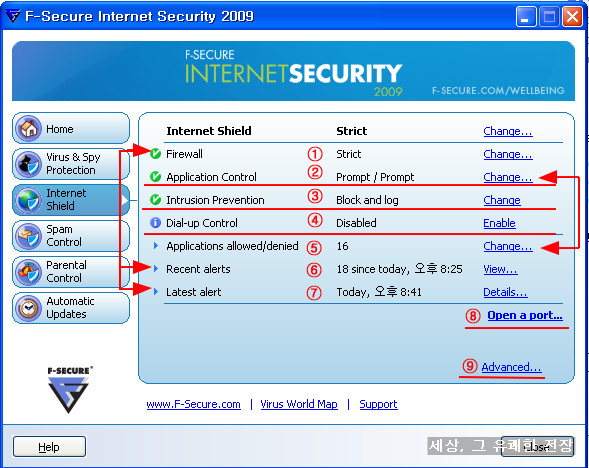The width and height of the screenshot is (589, 468).
Task: Click the Internet Shield heading text
Action: pos(209,131)
